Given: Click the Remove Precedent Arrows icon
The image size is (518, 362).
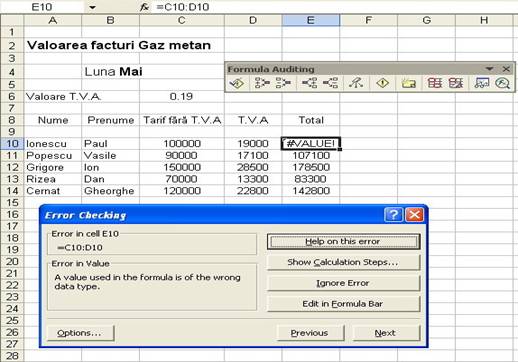Looking at the screenshot, I should (x=283, y=83).
